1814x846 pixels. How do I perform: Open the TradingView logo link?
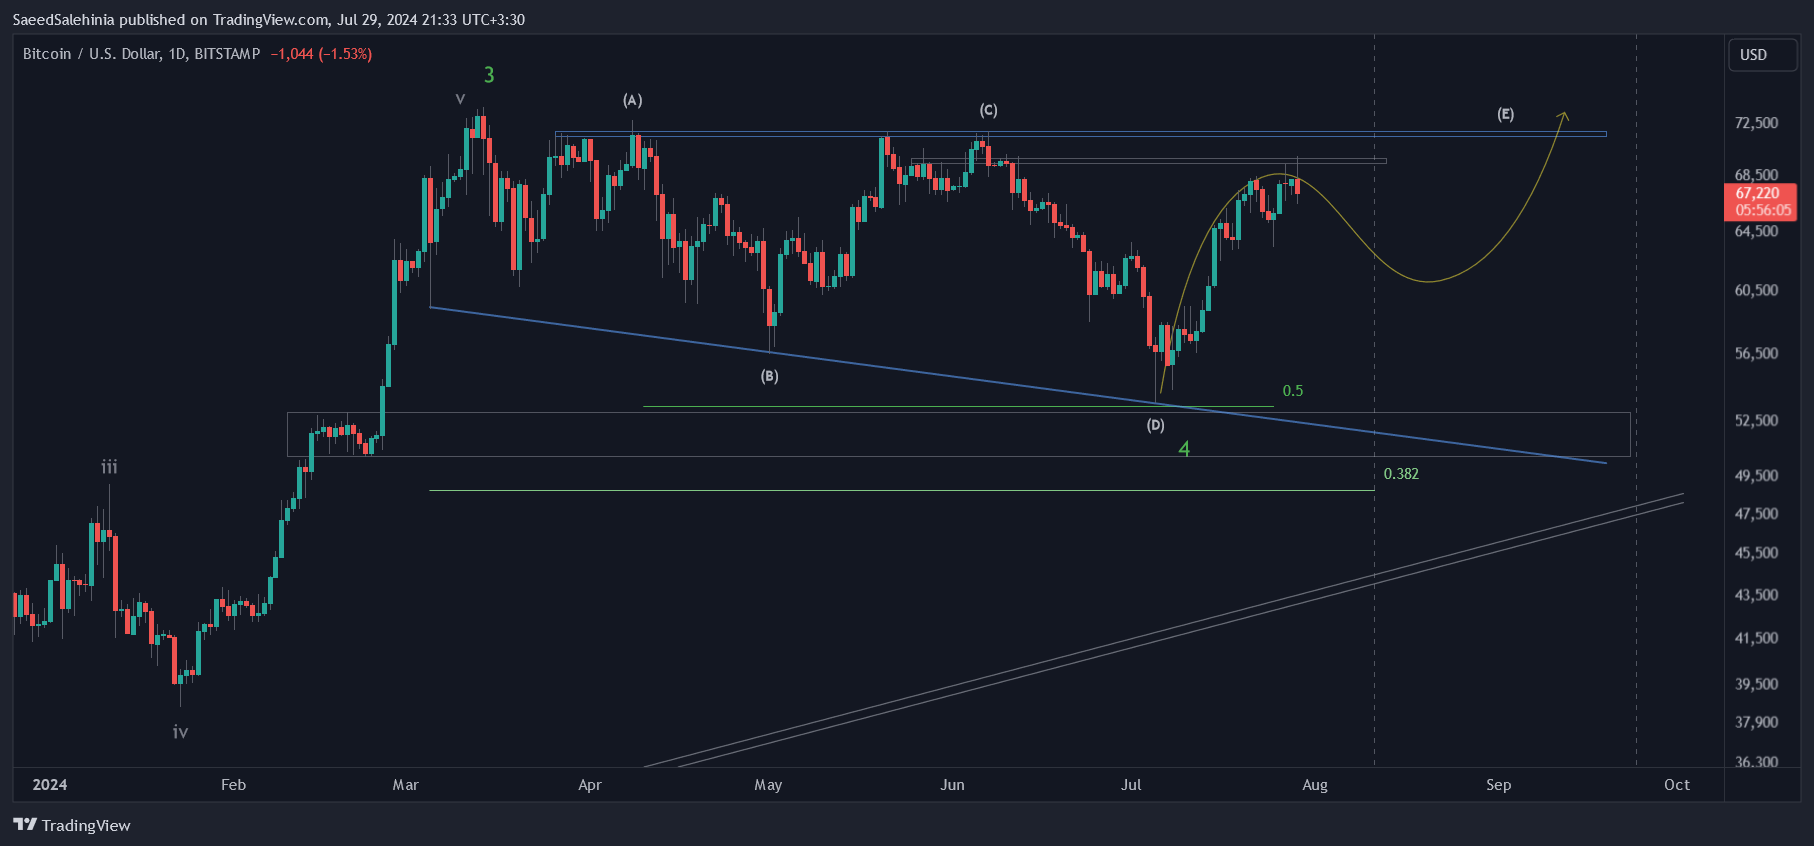(x=72, y=825)
